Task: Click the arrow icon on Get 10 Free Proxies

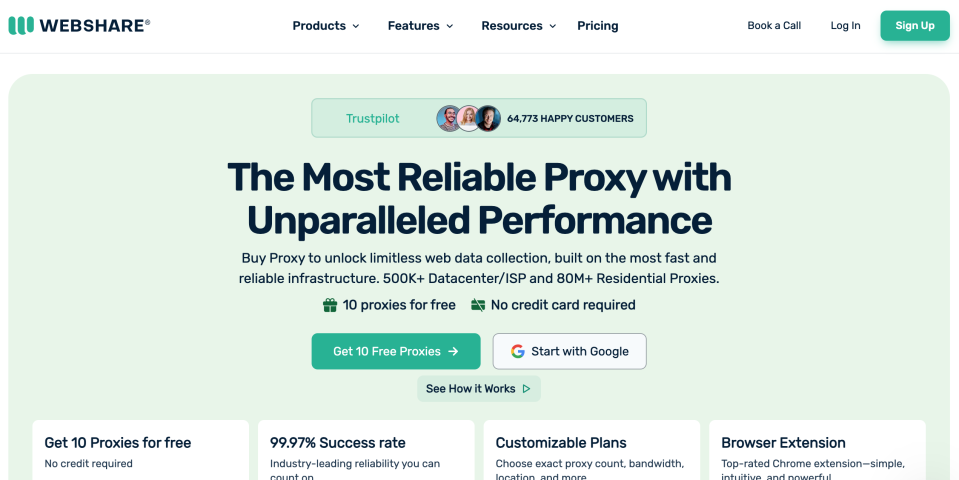Action: tap(453, 351)
